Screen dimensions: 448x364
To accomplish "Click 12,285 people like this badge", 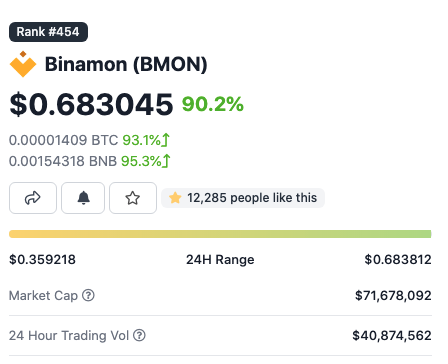I will coord(243,198).
